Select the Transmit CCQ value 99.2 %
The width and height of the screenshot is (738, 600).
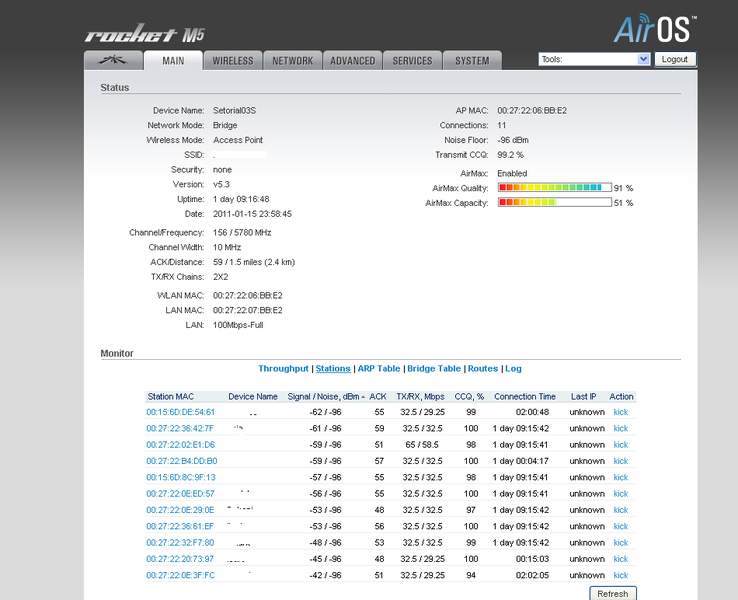point(510,155)
